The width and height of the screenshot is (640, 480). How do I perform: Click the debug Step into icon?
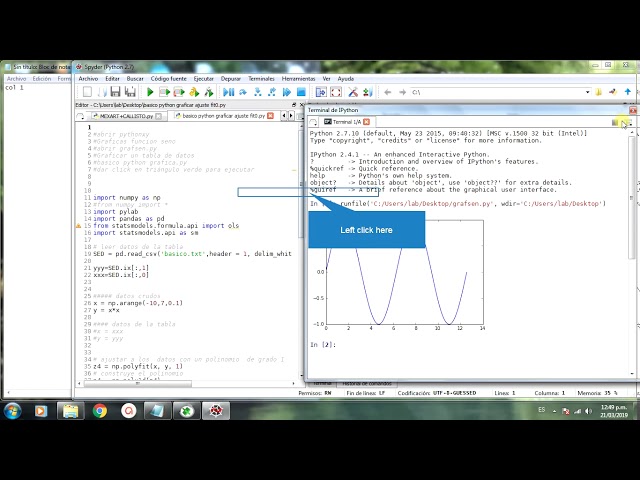[258, 92]
